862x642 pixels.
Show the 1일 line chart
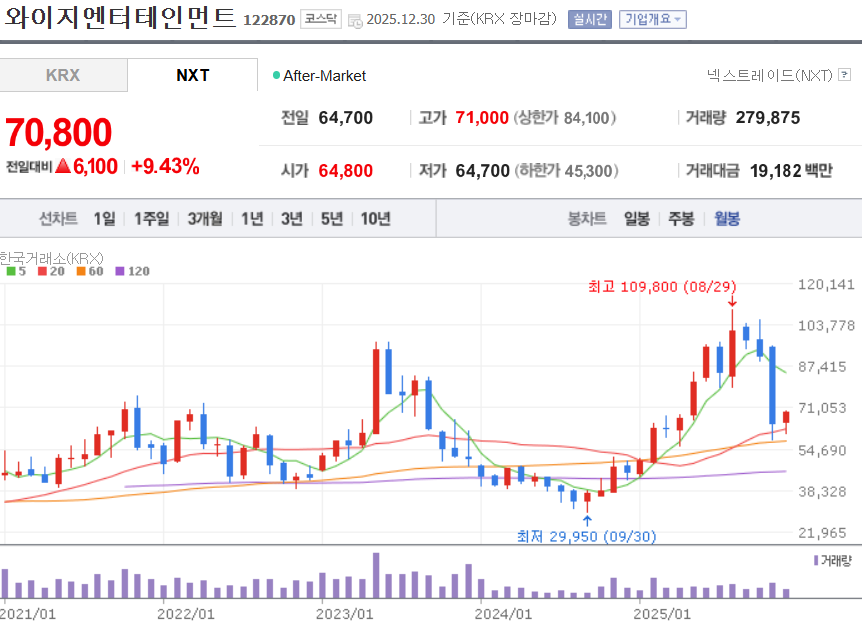coord(104,219)
